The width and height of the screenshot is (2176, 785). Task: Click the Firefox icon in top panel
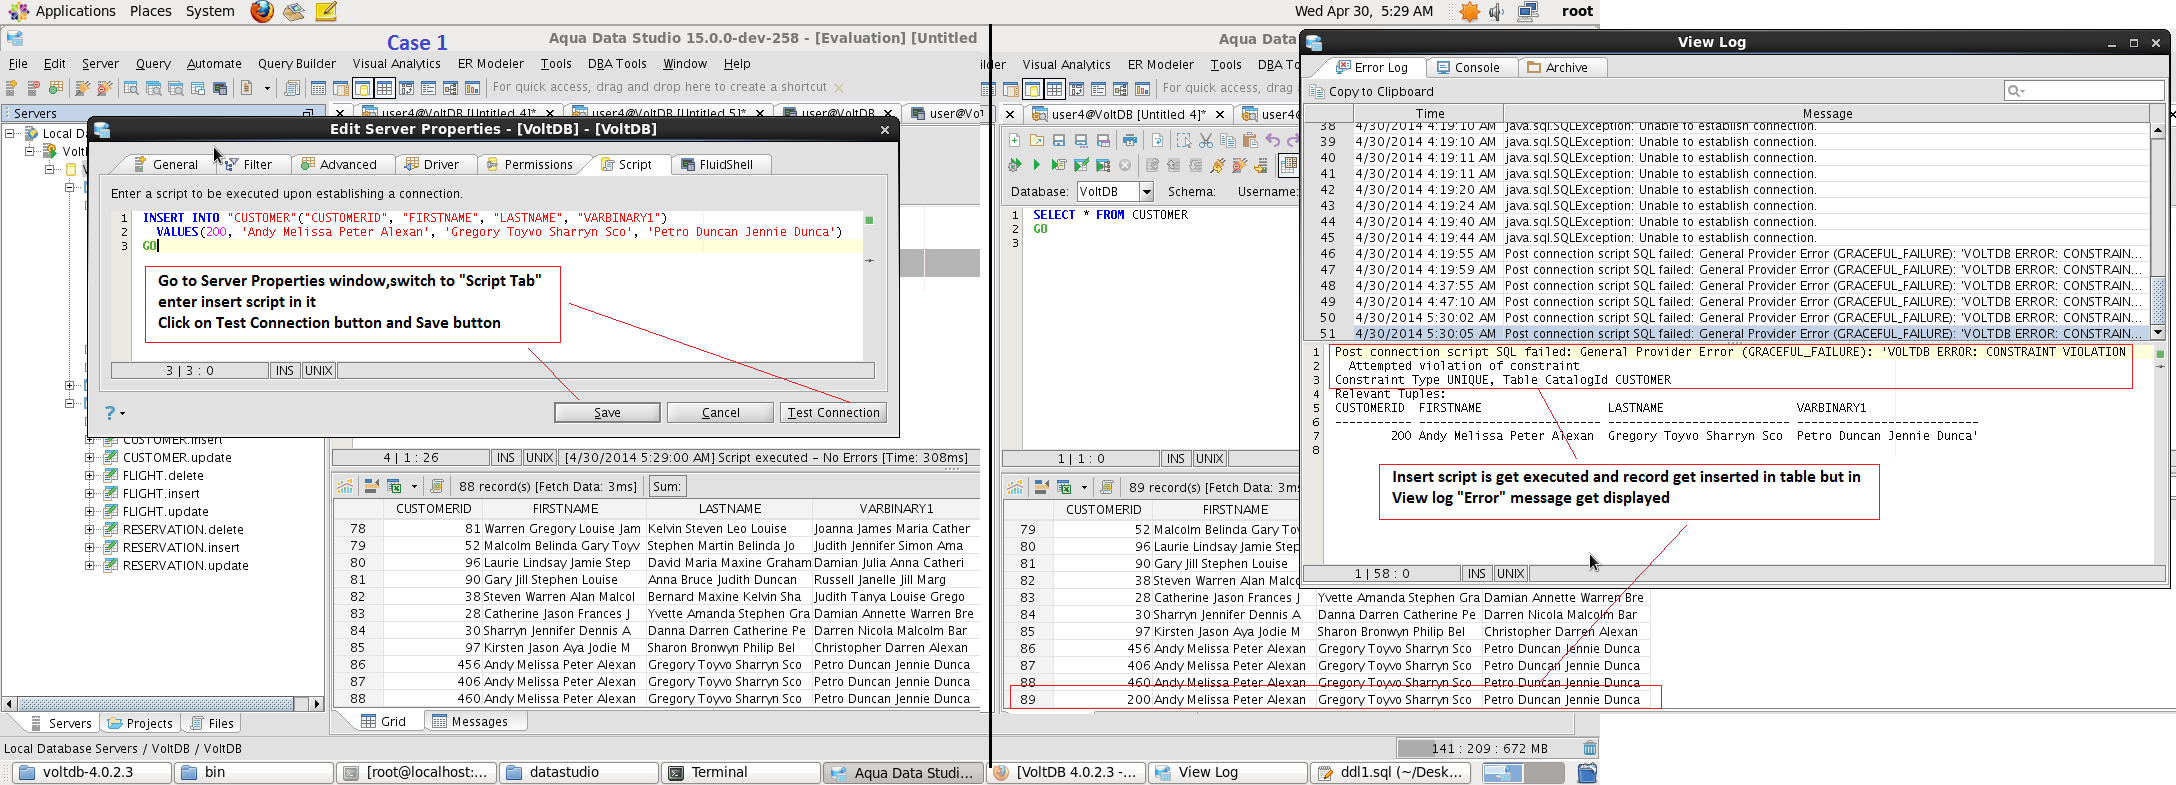(x=261, y=11)
